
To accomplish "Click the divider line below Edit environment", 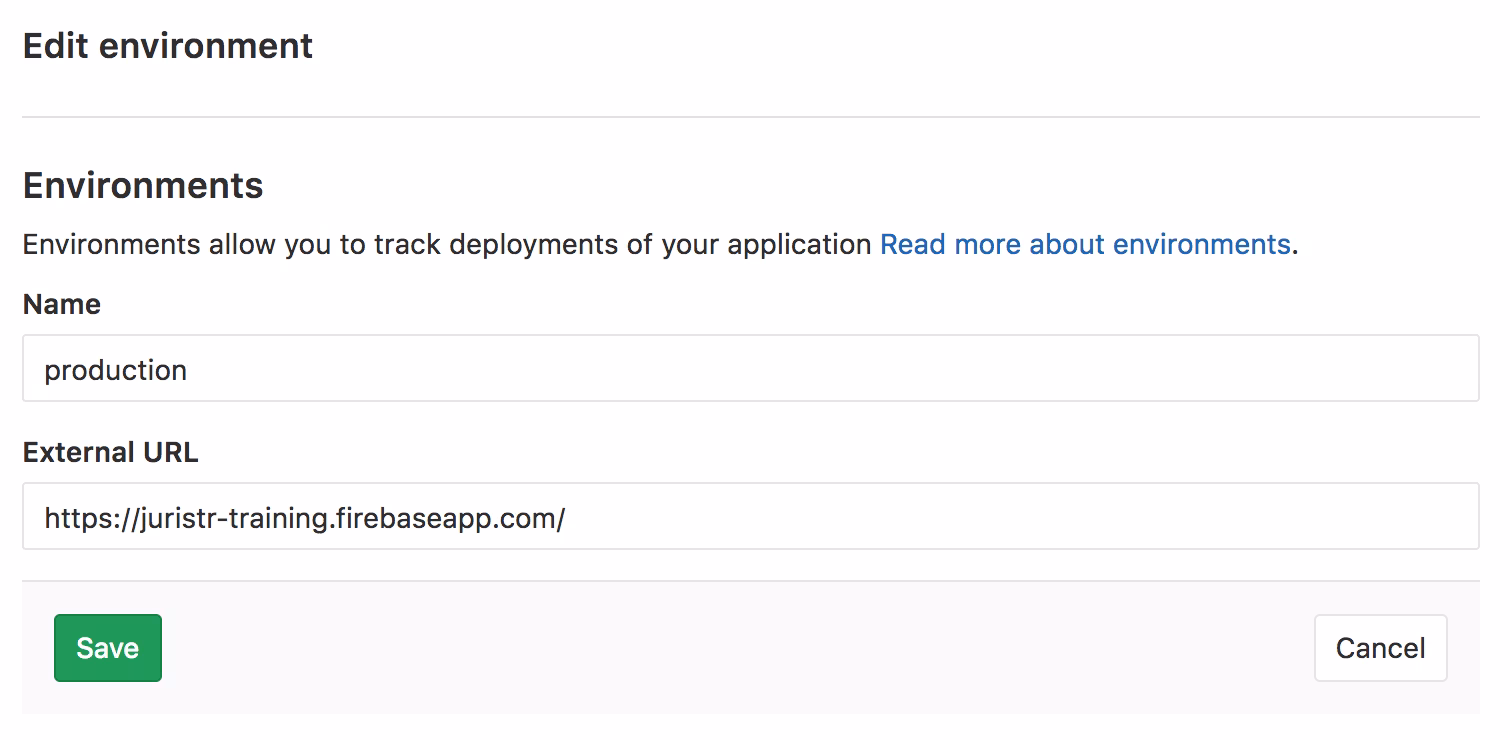I will [750, 117].
